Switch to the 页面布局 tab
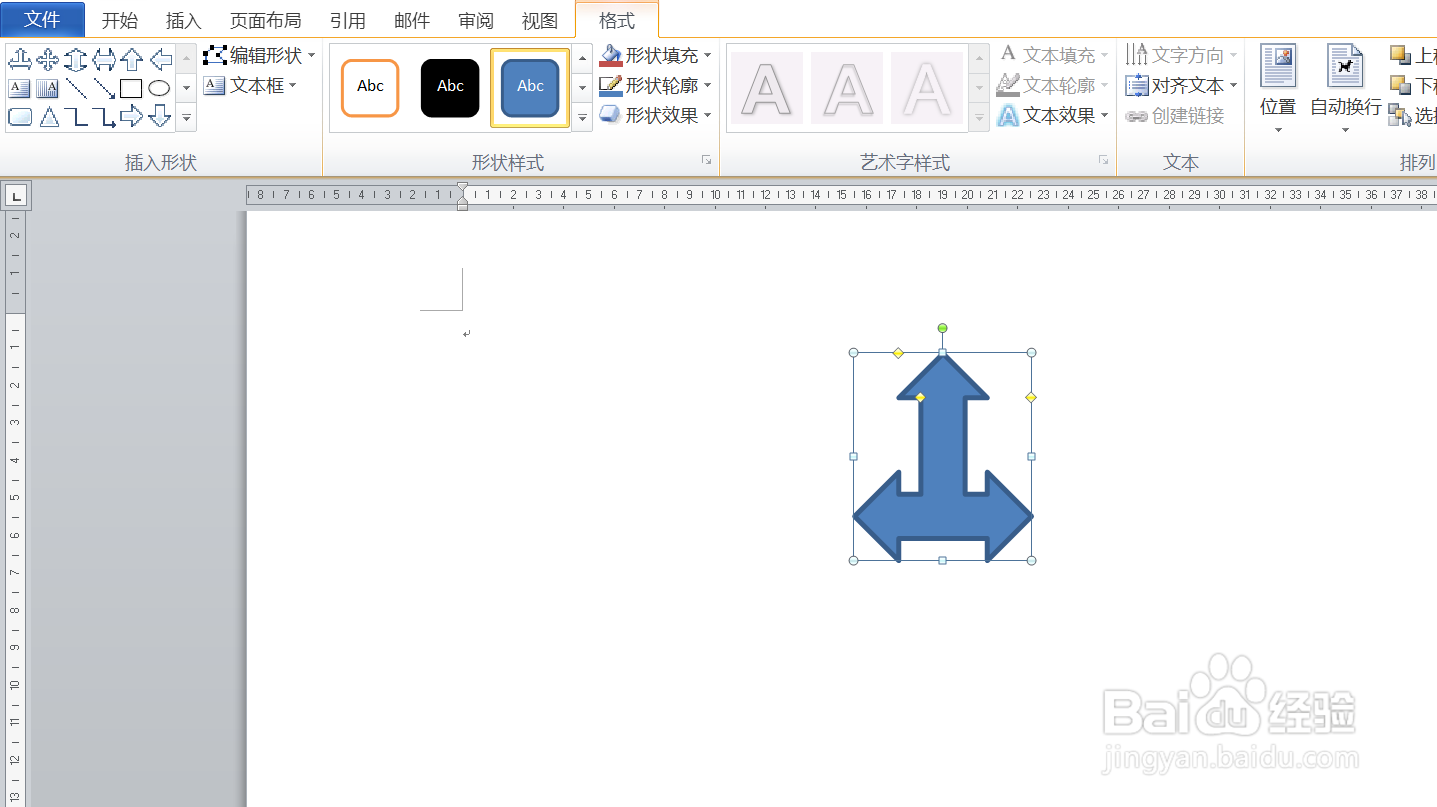Image resolution: width=1437 pixels, height=807 pixels. click(x=265, y=20)
